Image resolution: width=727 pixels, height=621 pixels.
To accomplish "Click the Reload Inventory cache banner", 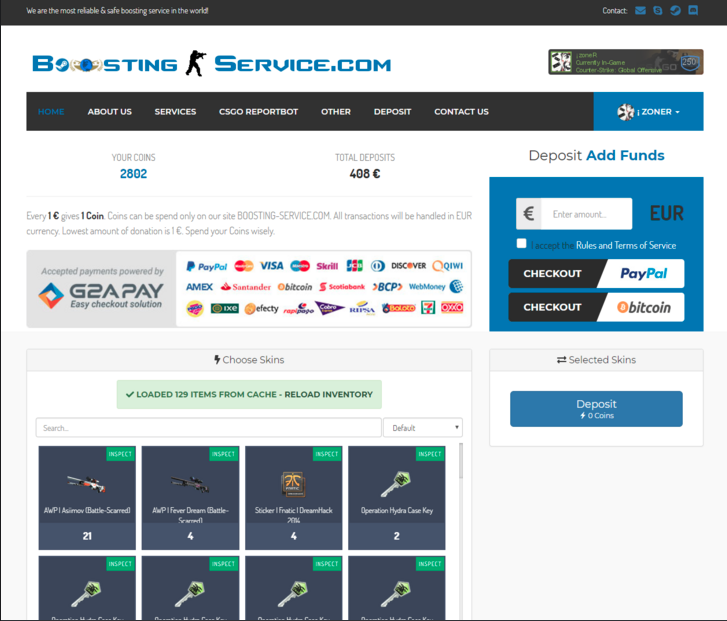I will 249,394.
